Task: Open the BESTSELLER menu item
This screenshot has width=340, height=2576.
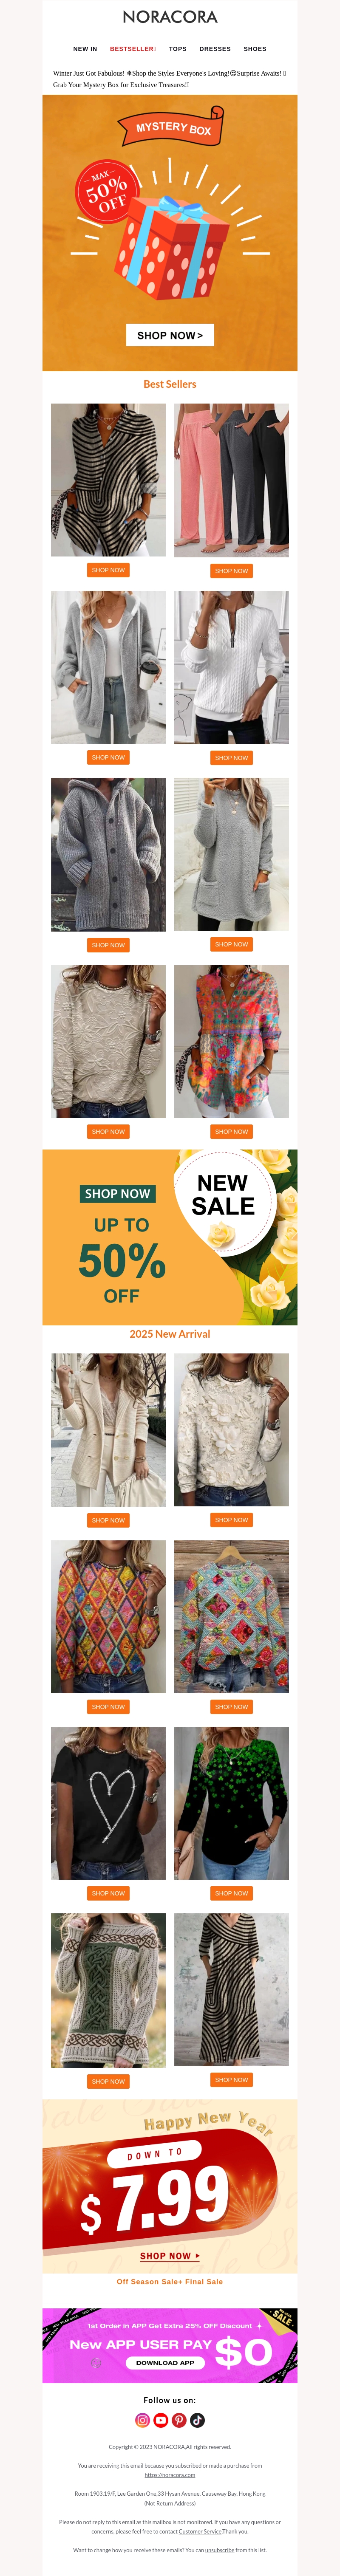Action: coord(133,49)
